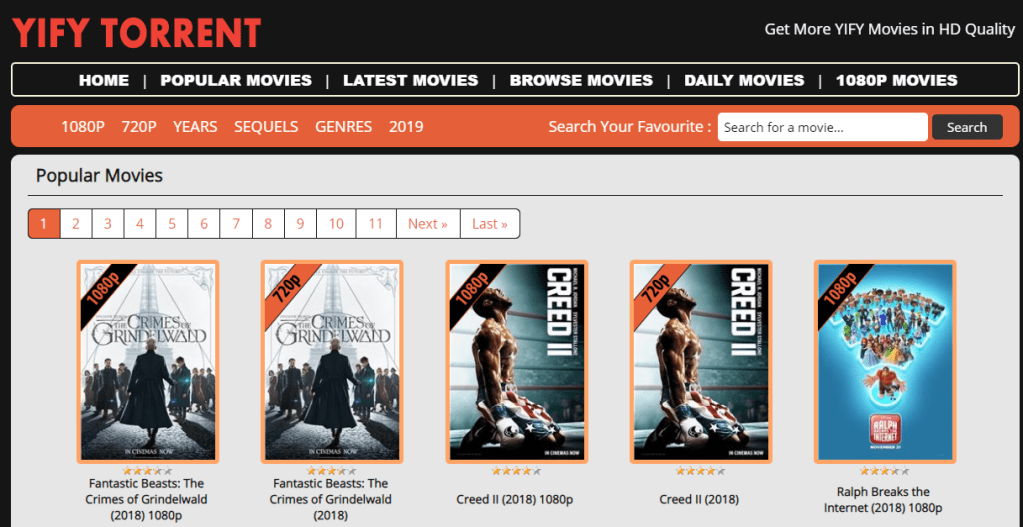
Task: Open Ralph Breaks the Internet poster
Action: (x=885, y=362)
